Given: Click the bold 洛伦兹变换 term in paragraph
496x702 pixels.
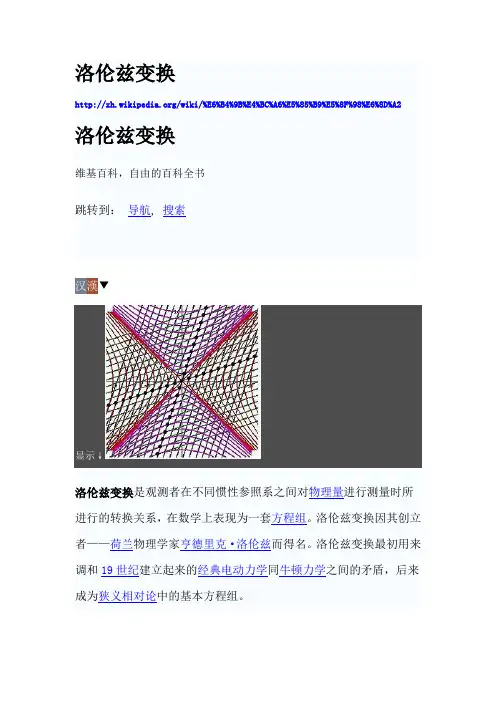Looking at the screenshot, I should (x=104, y=492).
